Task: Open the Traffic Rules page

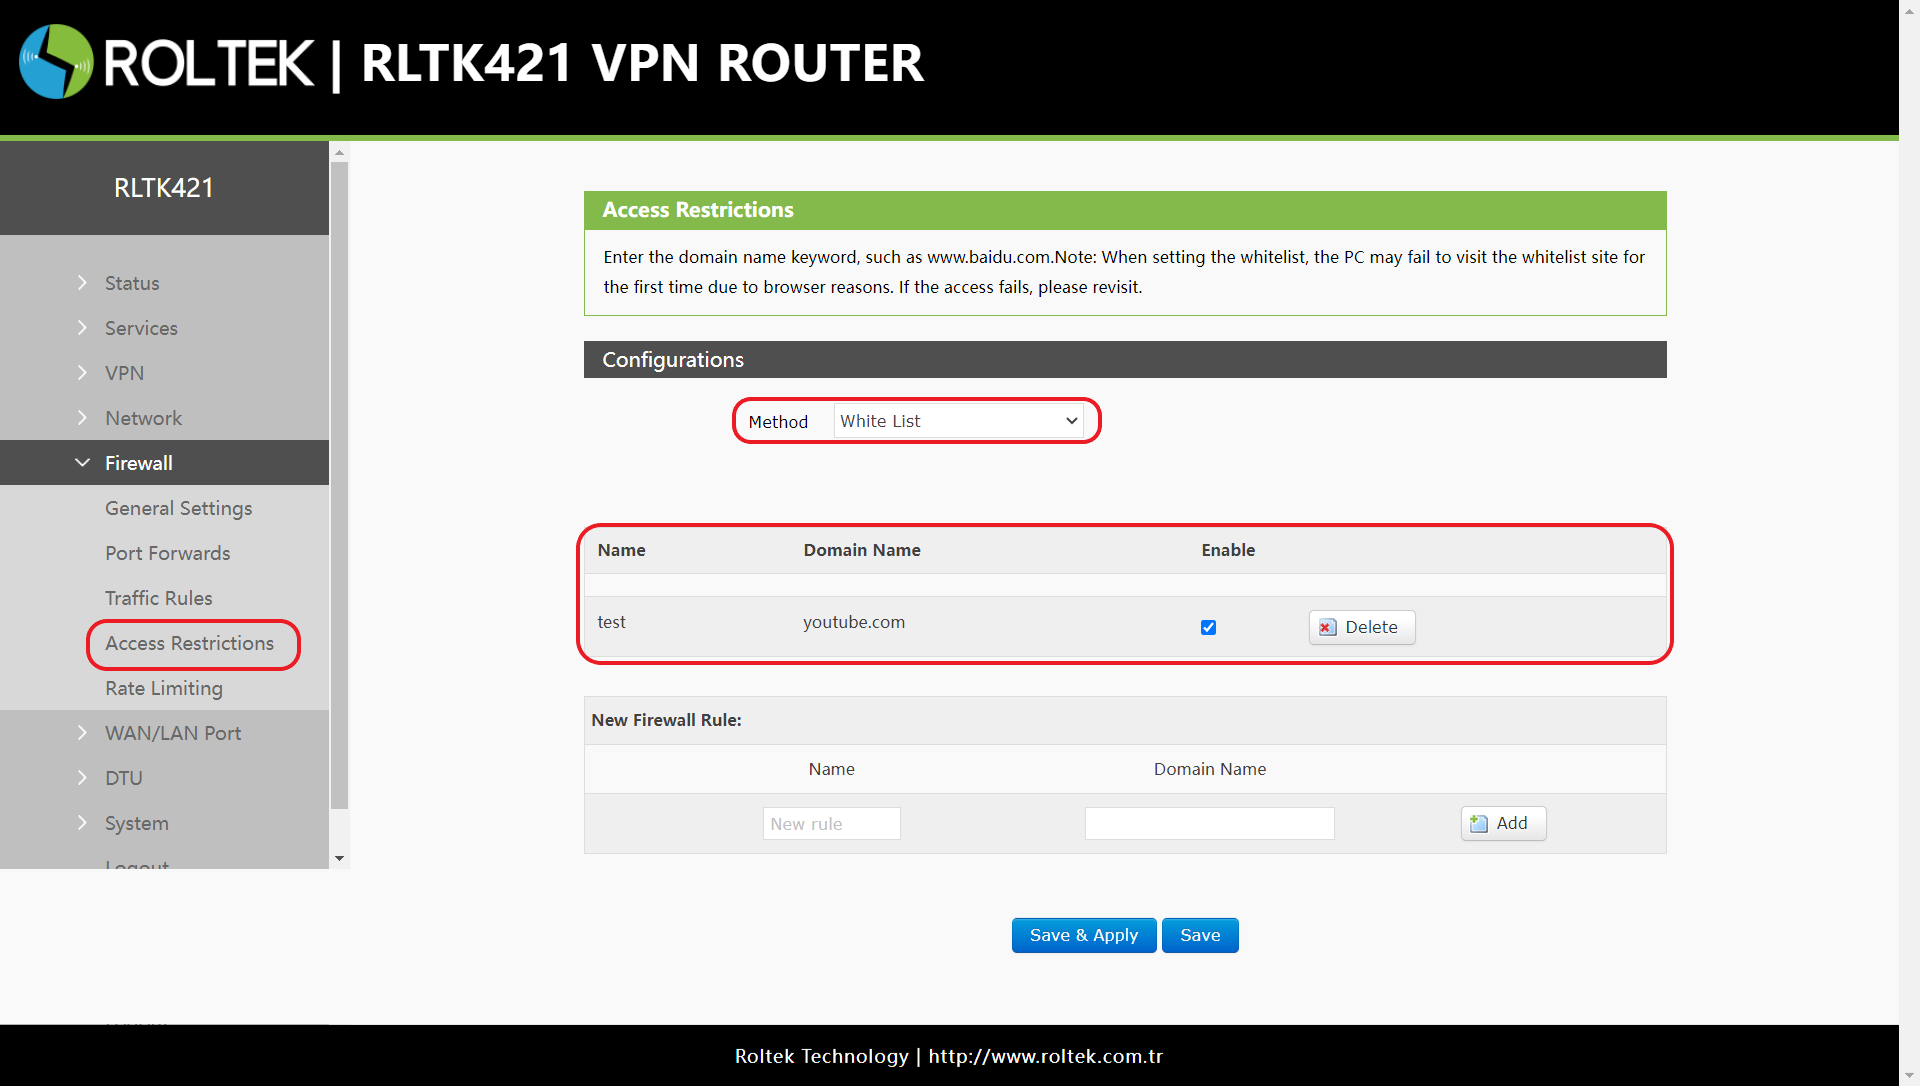Action: pyautogui.click(x=158, y=598)
